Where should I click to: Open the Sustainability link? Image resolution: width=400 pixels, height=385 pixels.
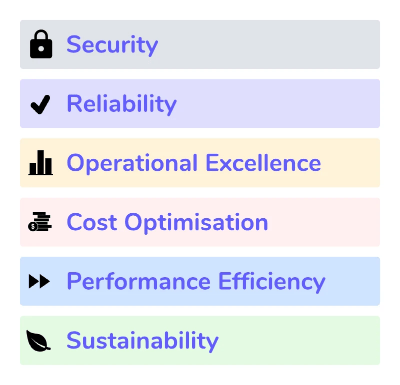coord(142,341)
